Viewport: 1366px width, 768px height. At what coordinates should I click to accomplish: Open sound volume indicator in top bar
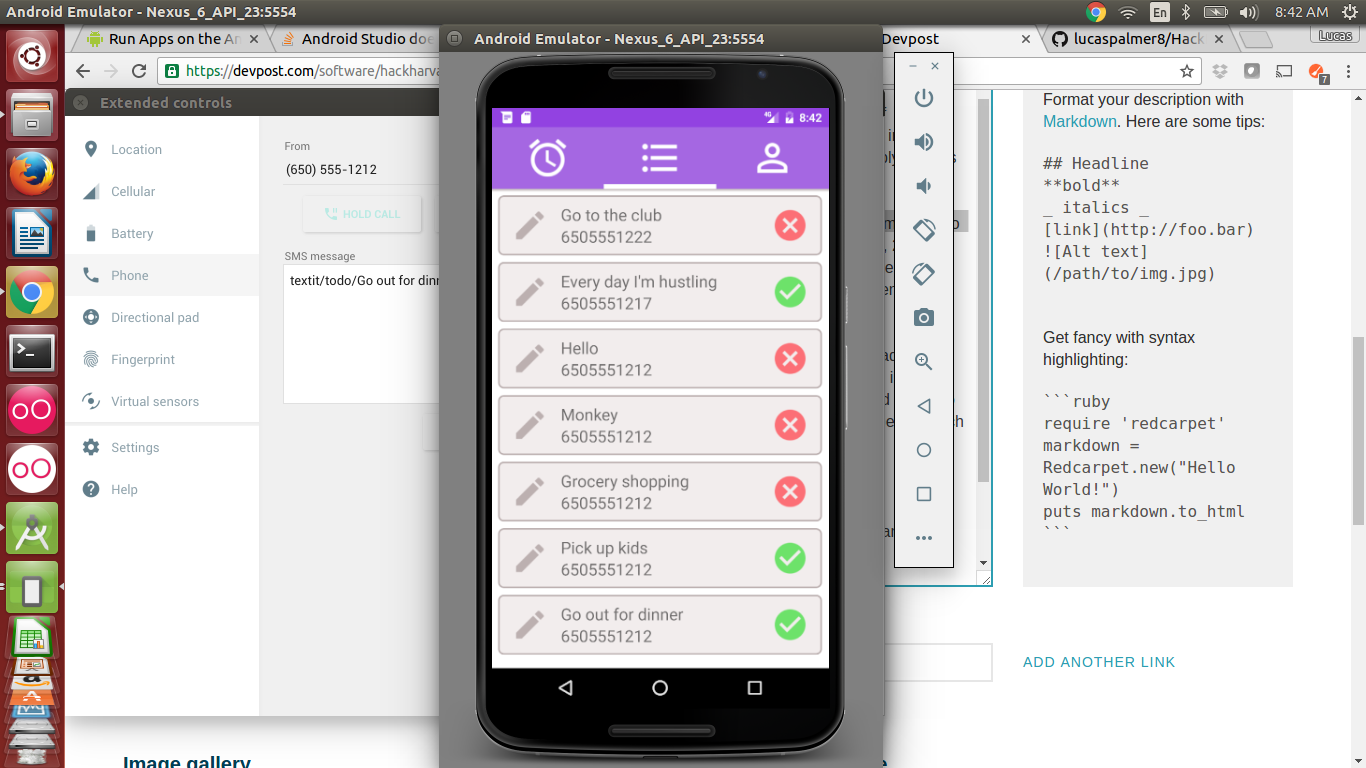(x=1248, y=12)
